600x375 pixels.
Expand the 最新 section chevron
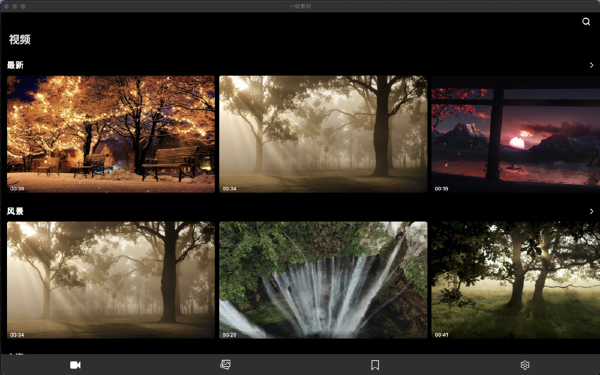tap(592, 65)
